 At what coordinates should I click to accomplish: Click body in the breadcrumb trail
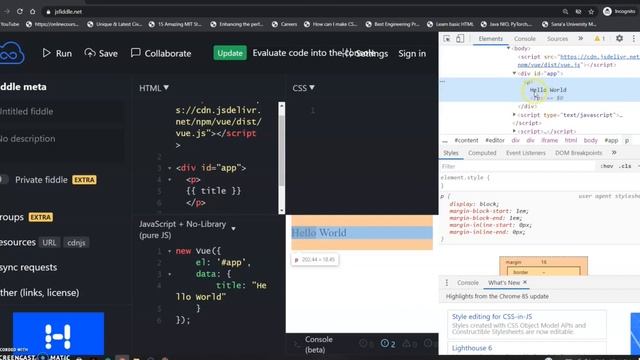(x=591, y=140)
